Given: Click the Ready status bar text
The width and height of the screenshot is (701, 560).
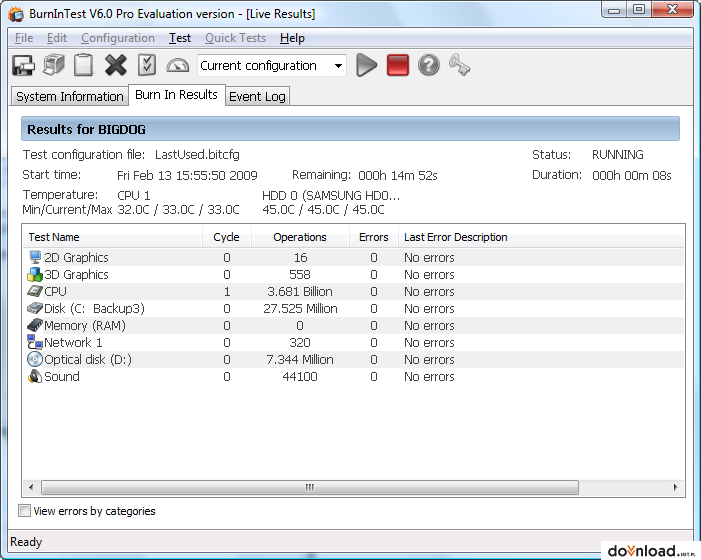Looking at the screenshot, I should (26, 542).
